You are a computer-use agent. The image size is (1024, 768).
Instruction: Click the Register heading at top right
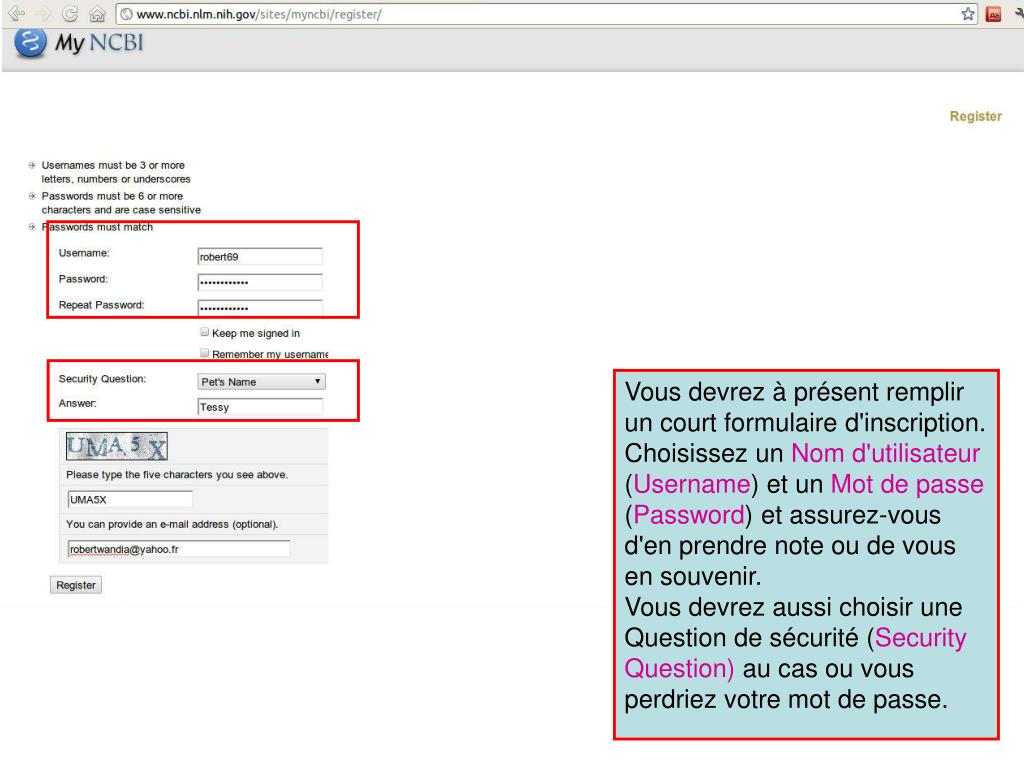975,116
